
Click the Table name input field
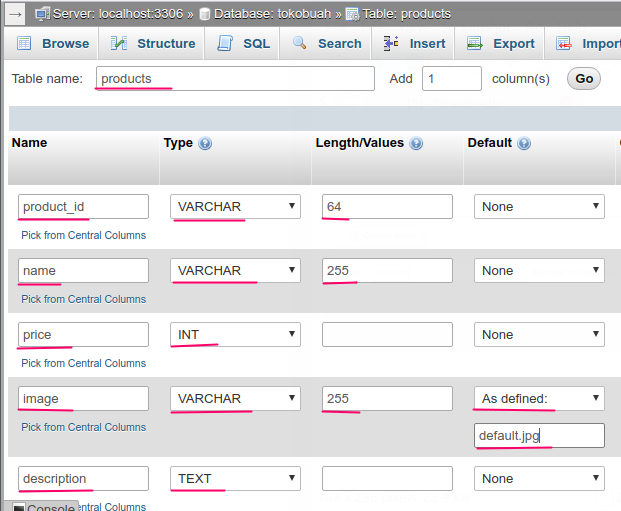(x=236, y=79)
